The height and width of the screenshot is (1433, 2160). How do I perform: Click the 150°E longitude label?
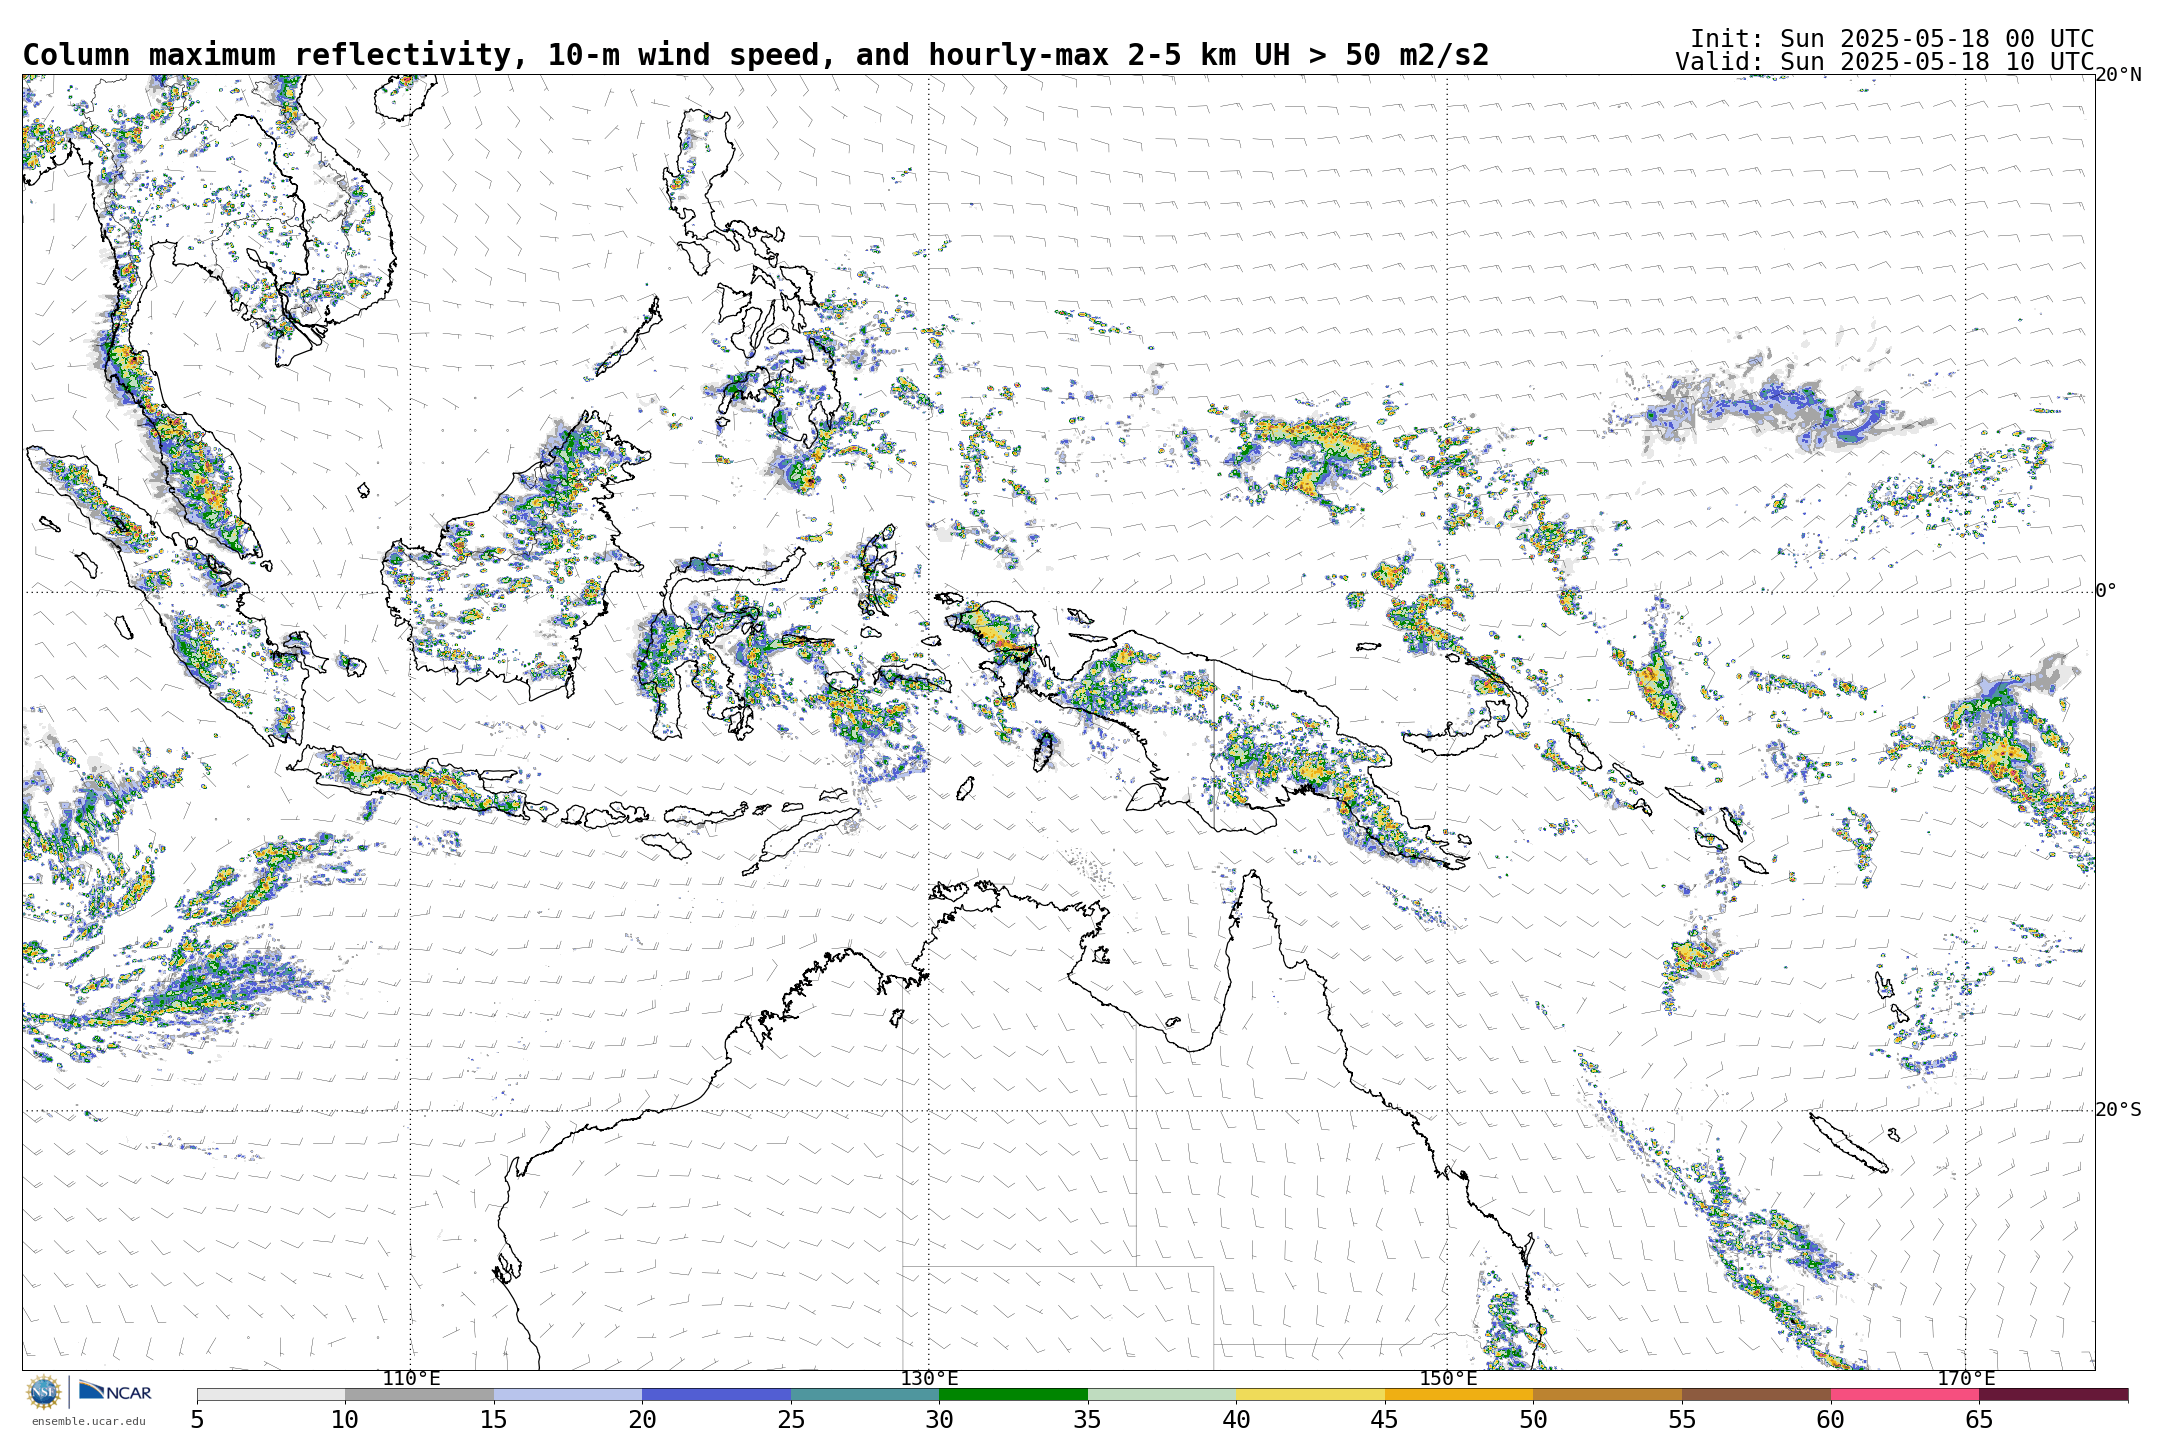1448,1379
